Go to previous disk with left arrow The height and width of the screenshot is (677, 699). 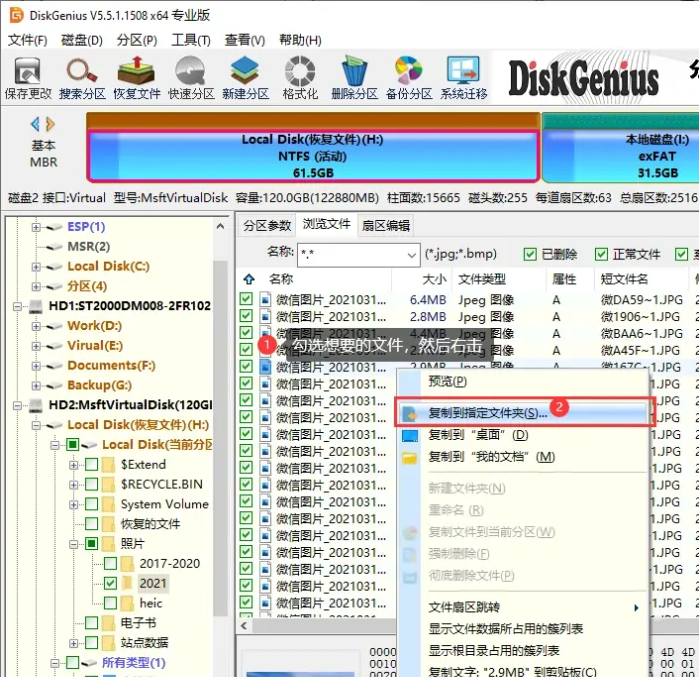point(35,124)
